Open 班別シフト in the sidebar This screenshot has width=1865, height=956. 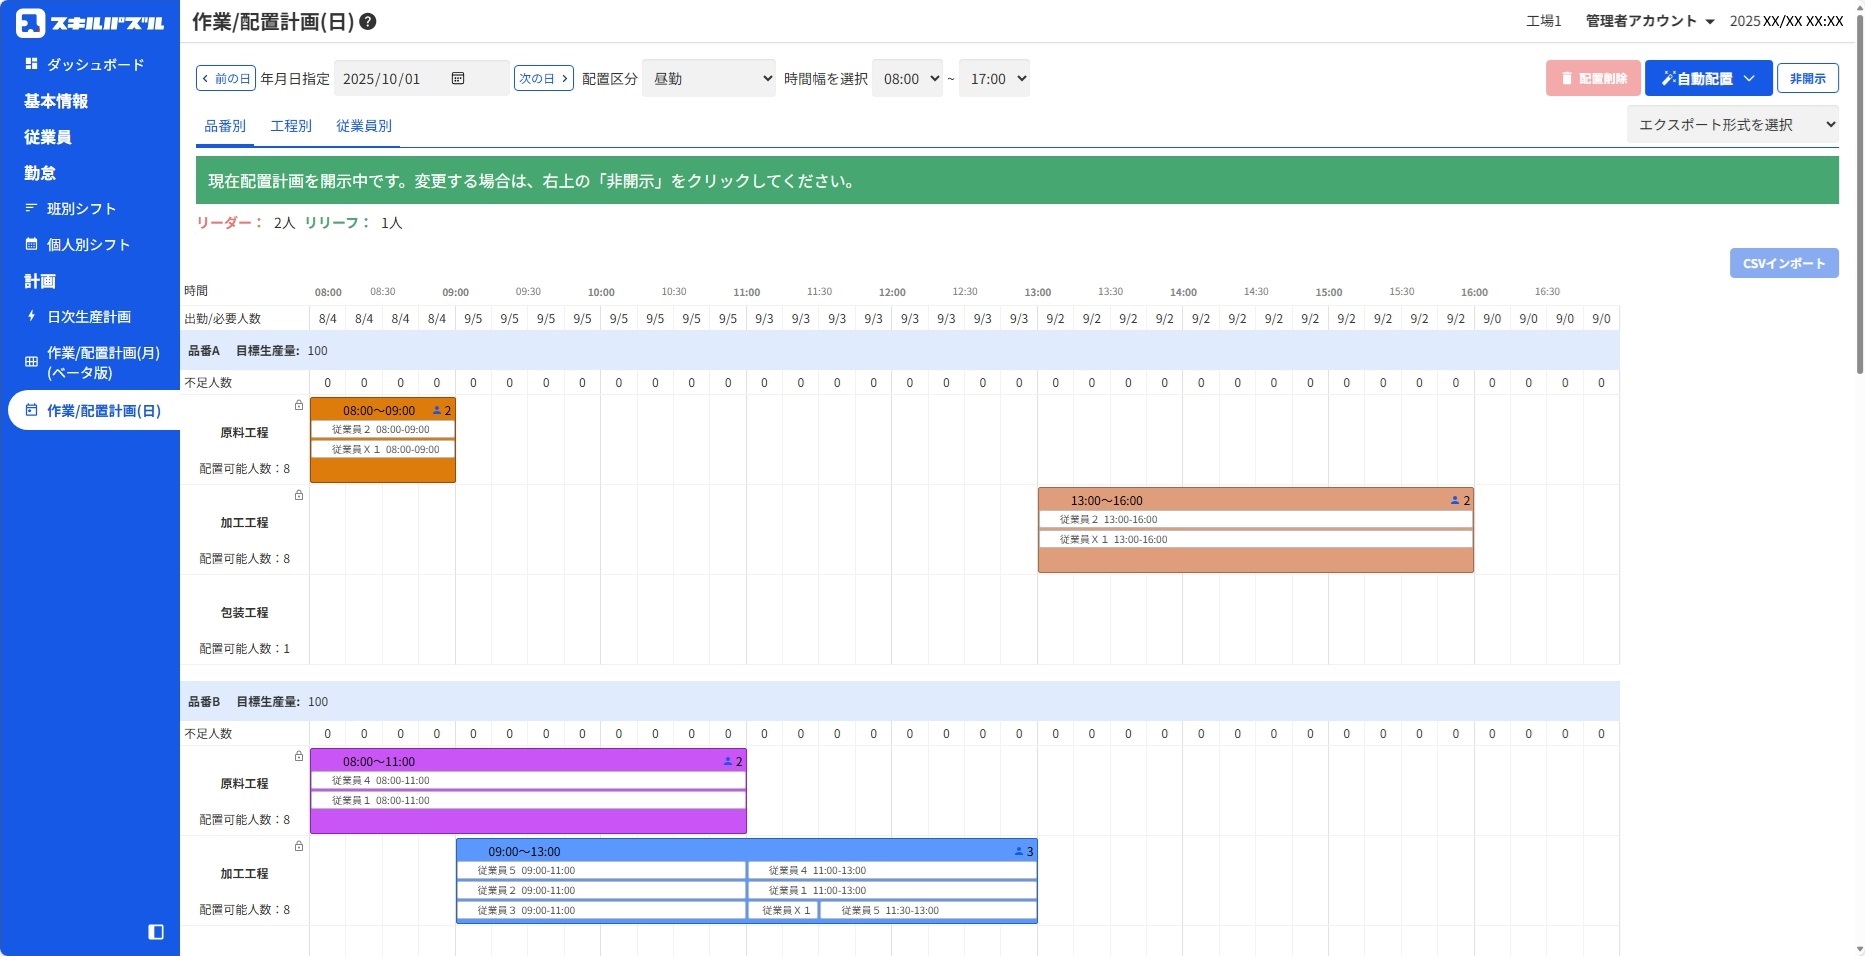pyautogui.click(x=81, y=209)
